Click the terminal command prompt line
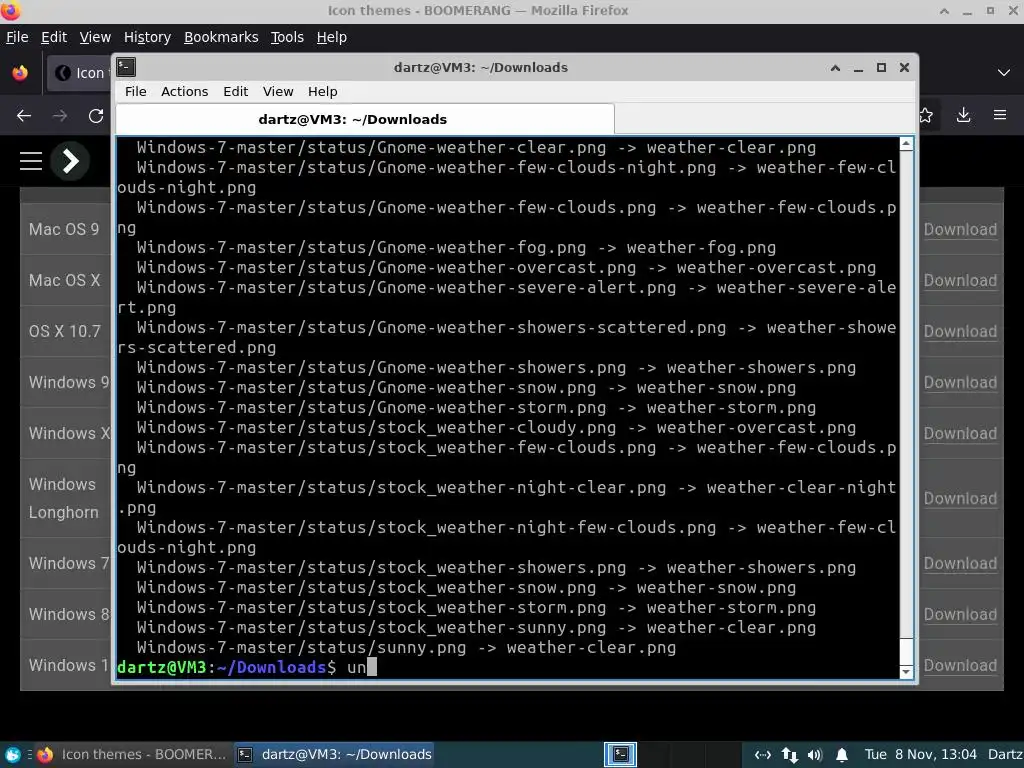Screen dimensions: 1024x768 (507, 667)
